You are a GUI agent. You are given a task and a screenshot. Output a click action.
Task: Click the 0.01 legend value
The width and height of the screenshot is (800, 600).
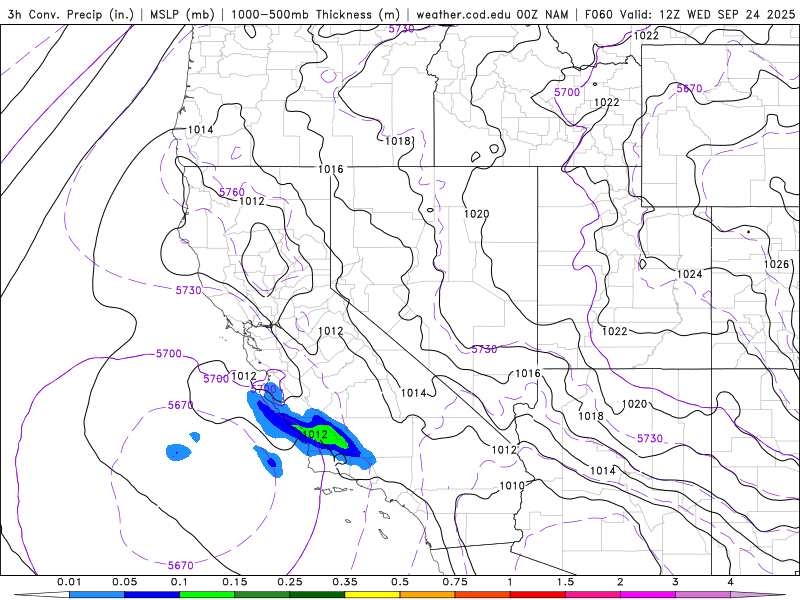[69, 582]
